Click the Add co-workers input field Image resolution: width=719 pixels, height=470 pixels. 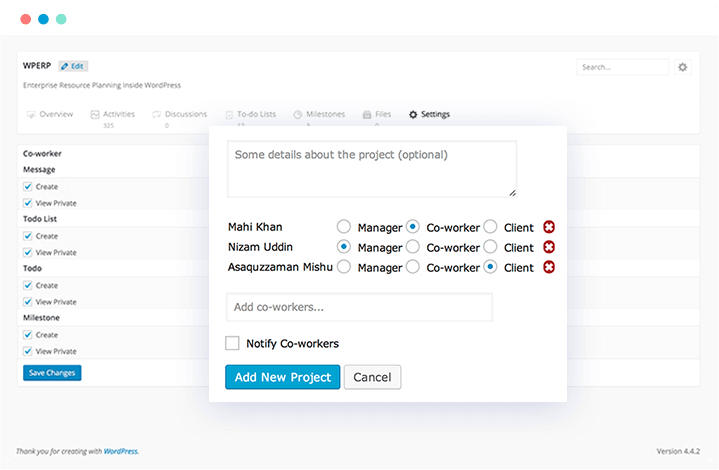(359, 307)
